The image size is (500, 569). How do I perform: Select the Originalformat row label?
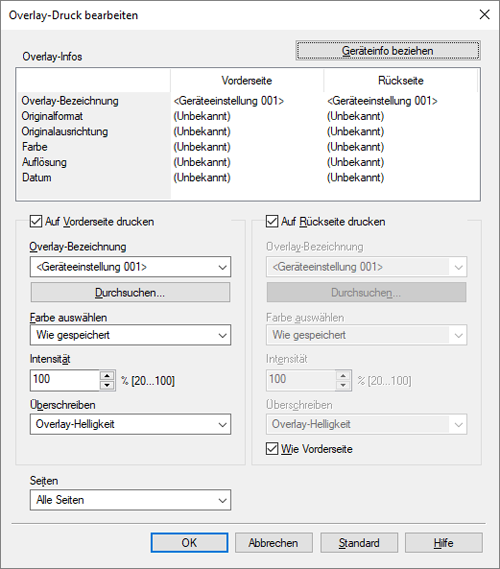tap(52, 116)
